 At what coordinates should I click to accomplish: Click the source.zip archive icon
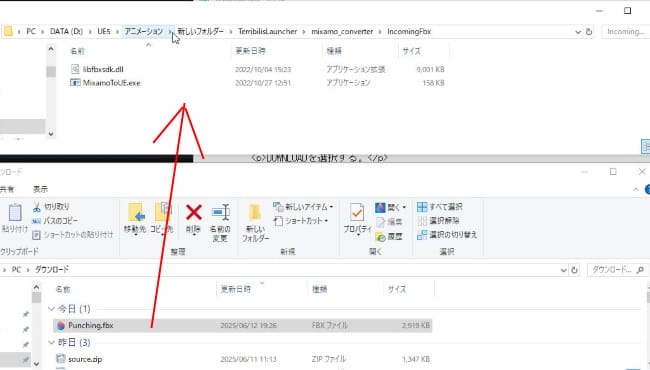(61, 359)
